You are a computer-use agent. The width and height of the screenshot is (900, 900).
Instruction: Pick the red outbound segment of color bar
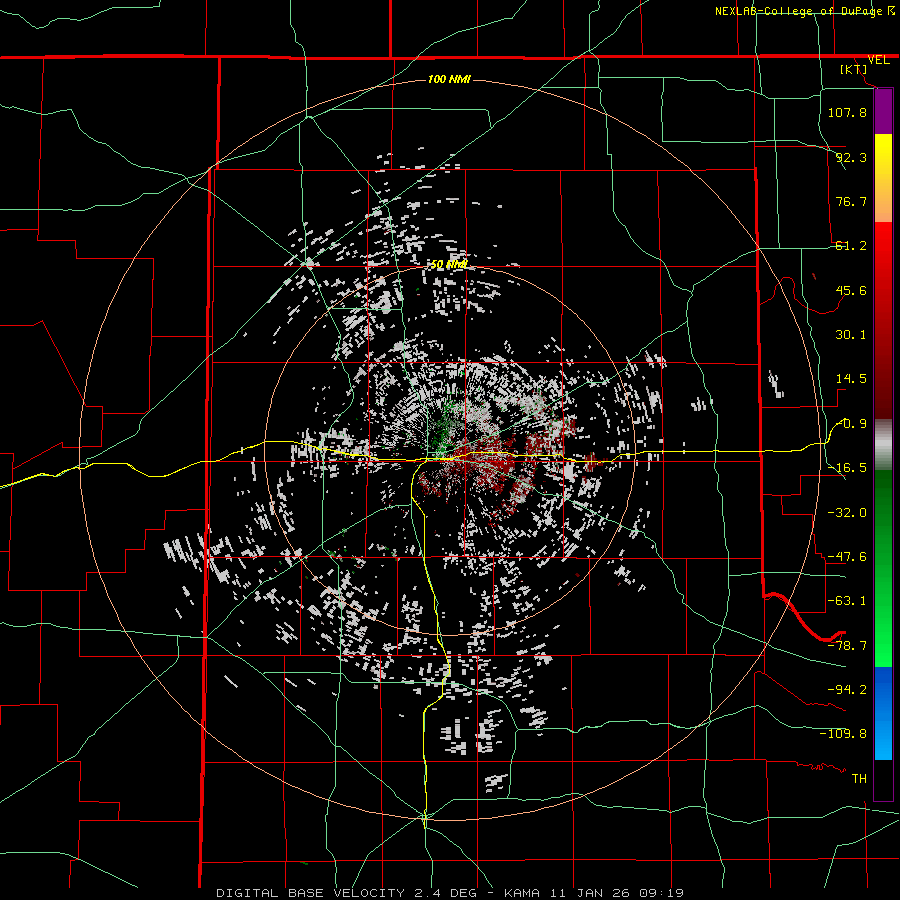point(883,320)
